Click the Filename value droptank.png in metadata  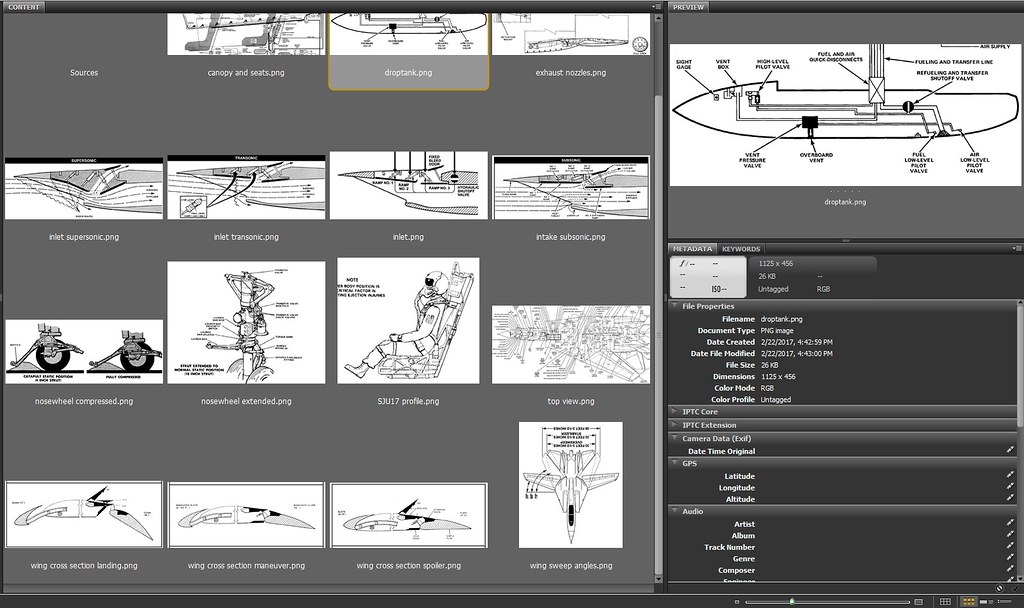(x=782, y=319)
